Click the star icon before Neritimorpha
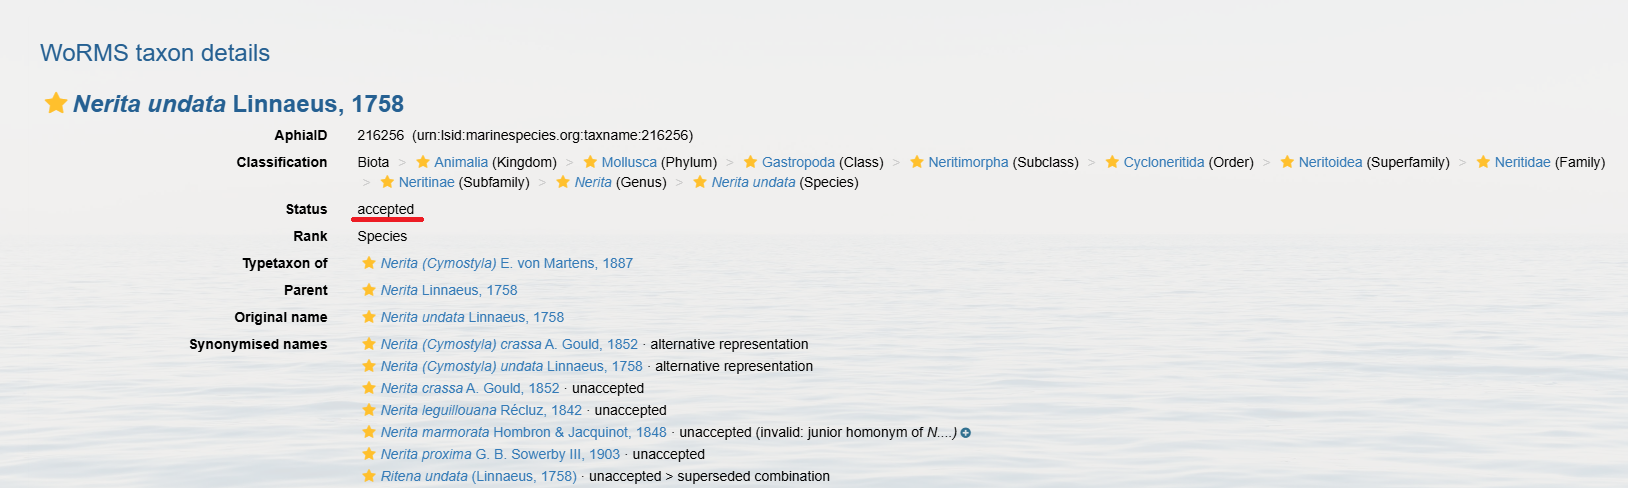Image resolution: width=1628 pixels, height=488 pixels. (917, 162)
